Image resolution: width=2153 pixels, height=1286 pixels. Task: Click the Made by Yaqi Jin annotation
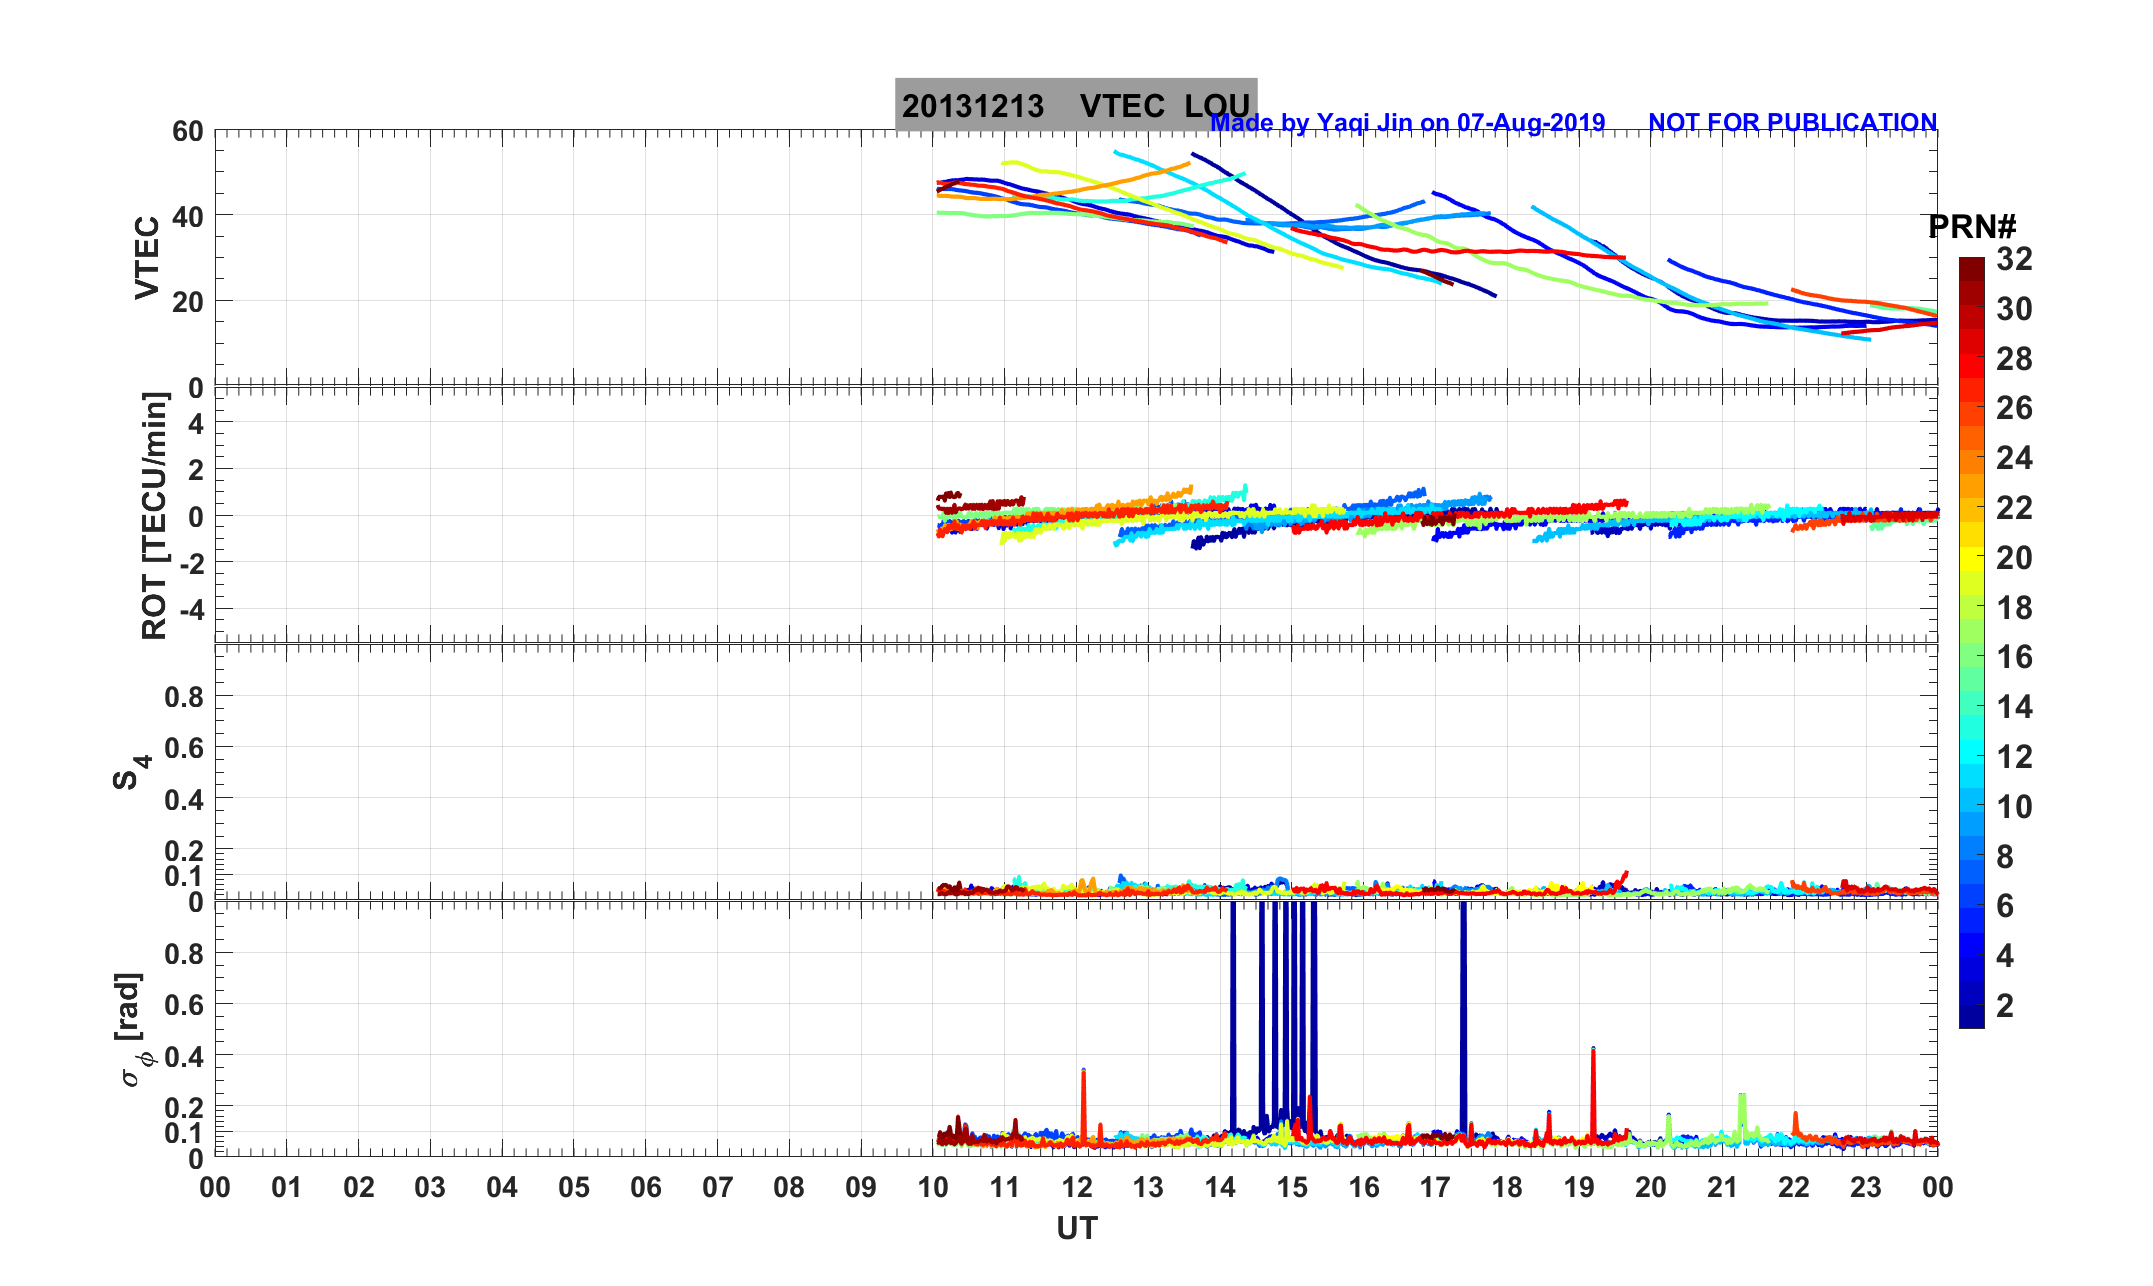1407,123
